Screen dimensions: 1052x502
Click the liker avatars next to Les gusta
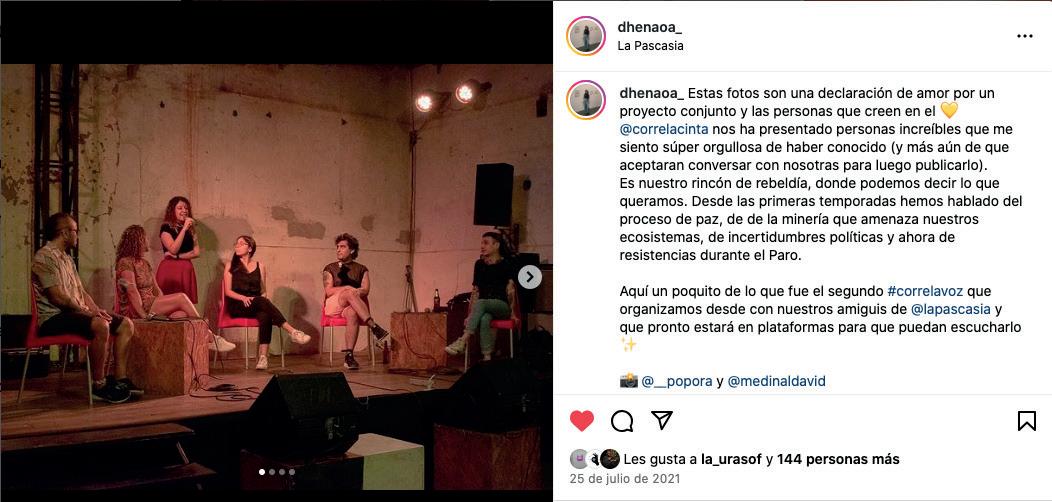(x=594, y=459)
